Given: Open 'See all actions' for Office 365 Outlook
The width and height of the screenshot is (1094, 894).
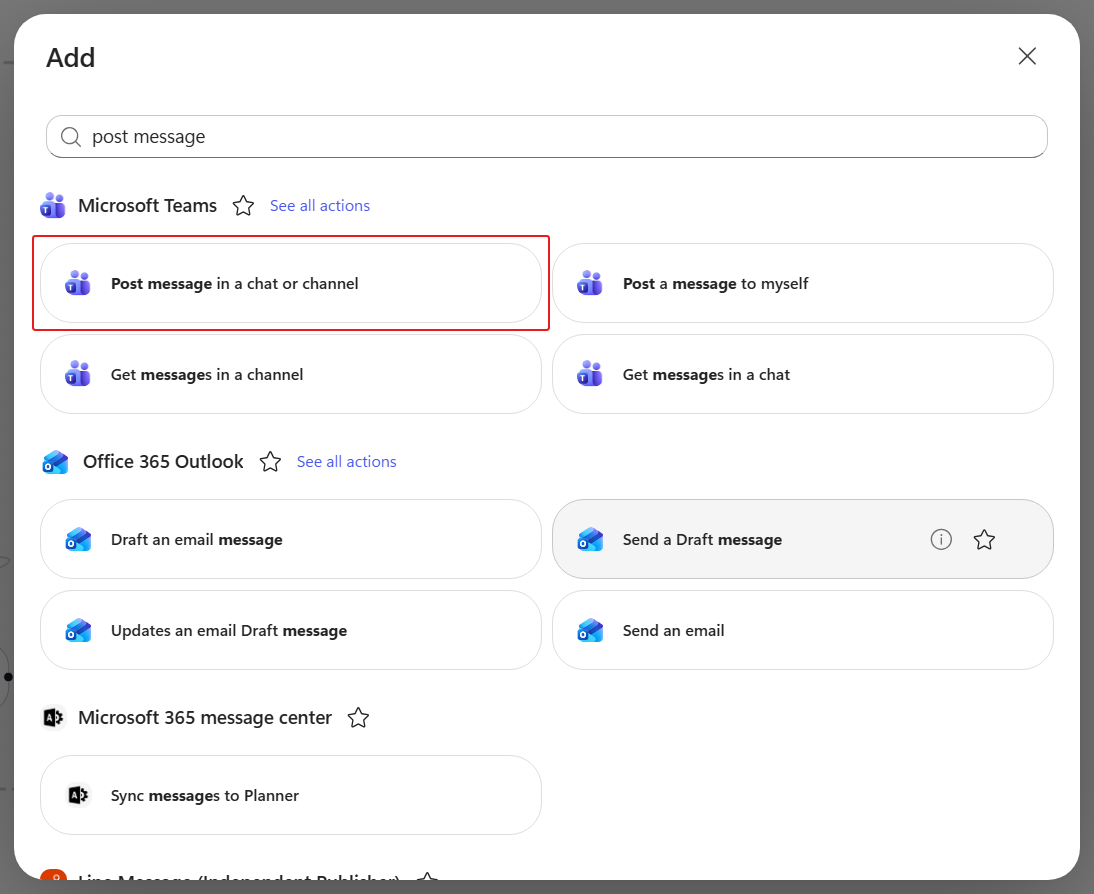Looking at the screenshot, I should click(346, 462).
